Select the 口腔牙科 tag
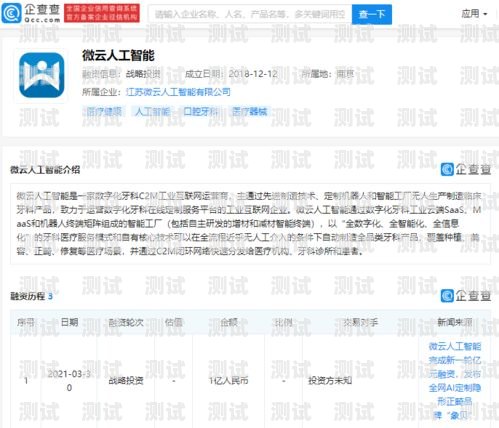Image resolution: width=499 pixels, height=428 pixels. [201, 112]
